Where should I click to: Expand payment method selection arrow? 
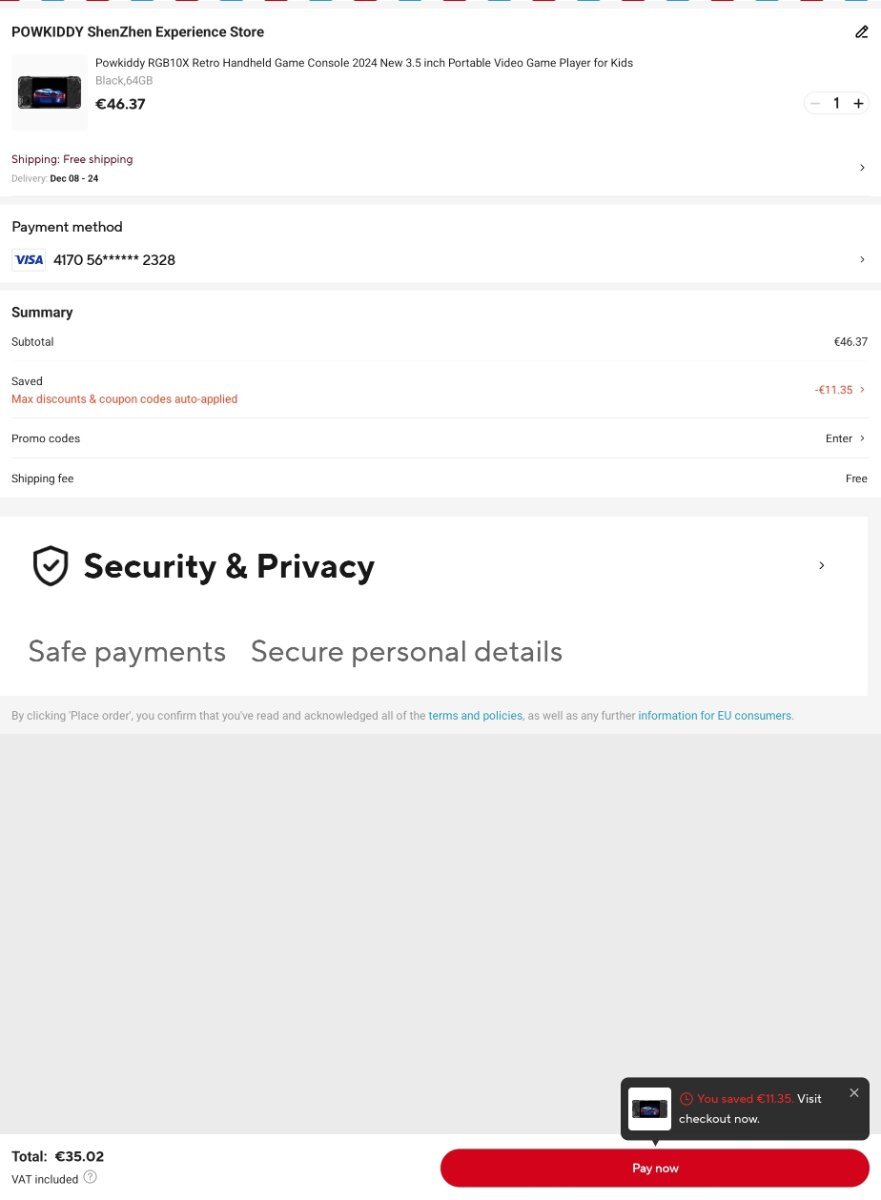(862, 260)
